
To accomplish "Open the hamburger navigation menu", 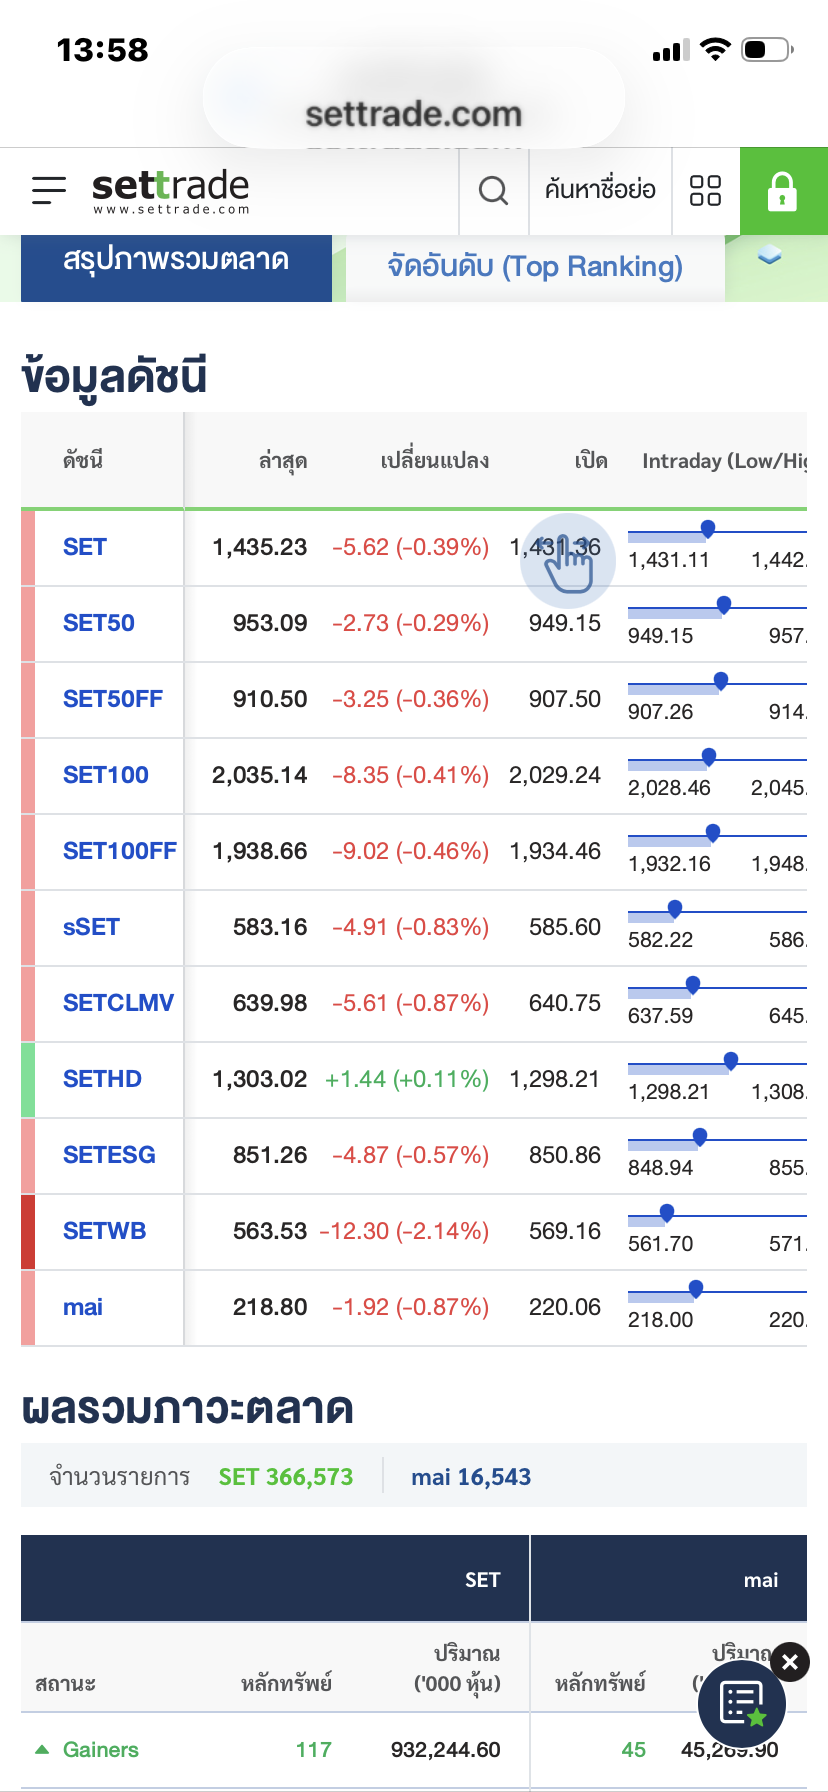I will coord(48,190).
